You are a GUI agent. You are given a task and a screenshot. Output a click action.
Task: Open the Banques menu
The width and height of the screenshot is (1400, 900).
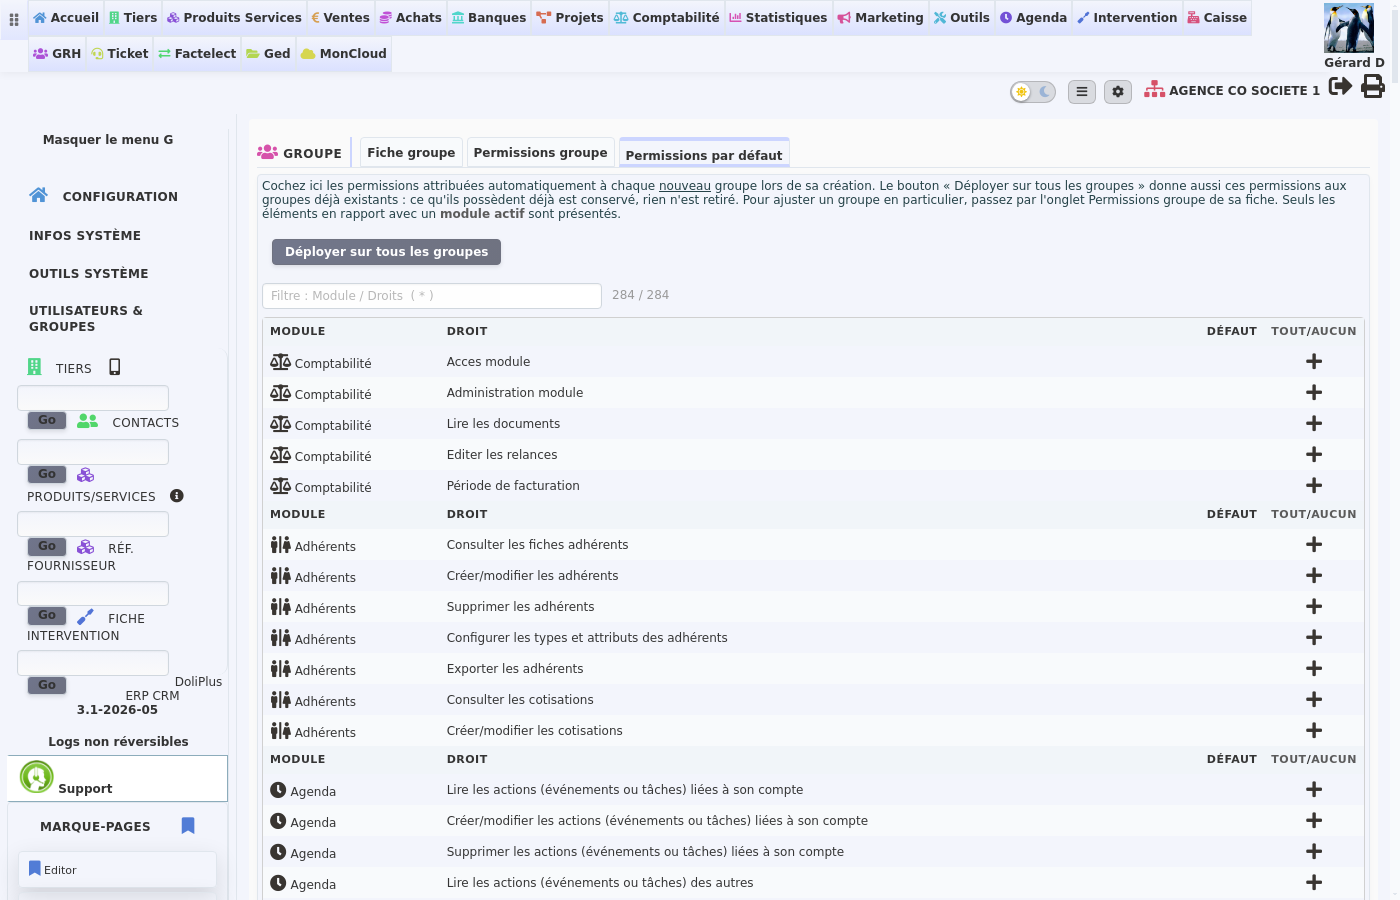click(x=489, y=18)
